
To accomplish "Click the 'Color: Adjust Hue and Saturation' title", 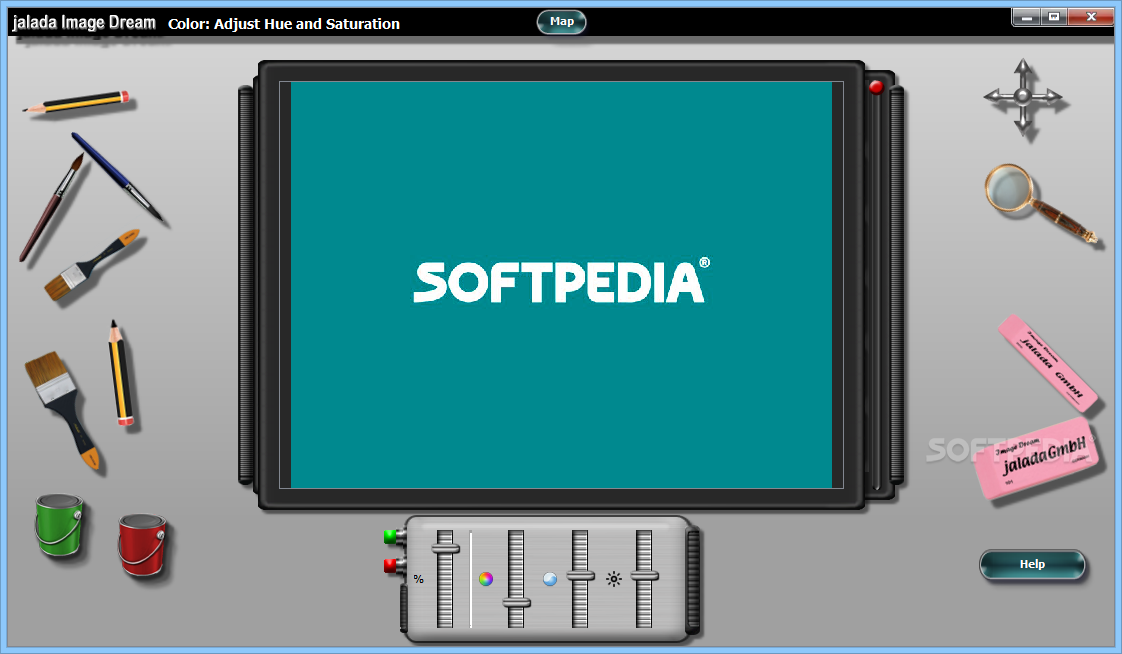I will point(284,24).
